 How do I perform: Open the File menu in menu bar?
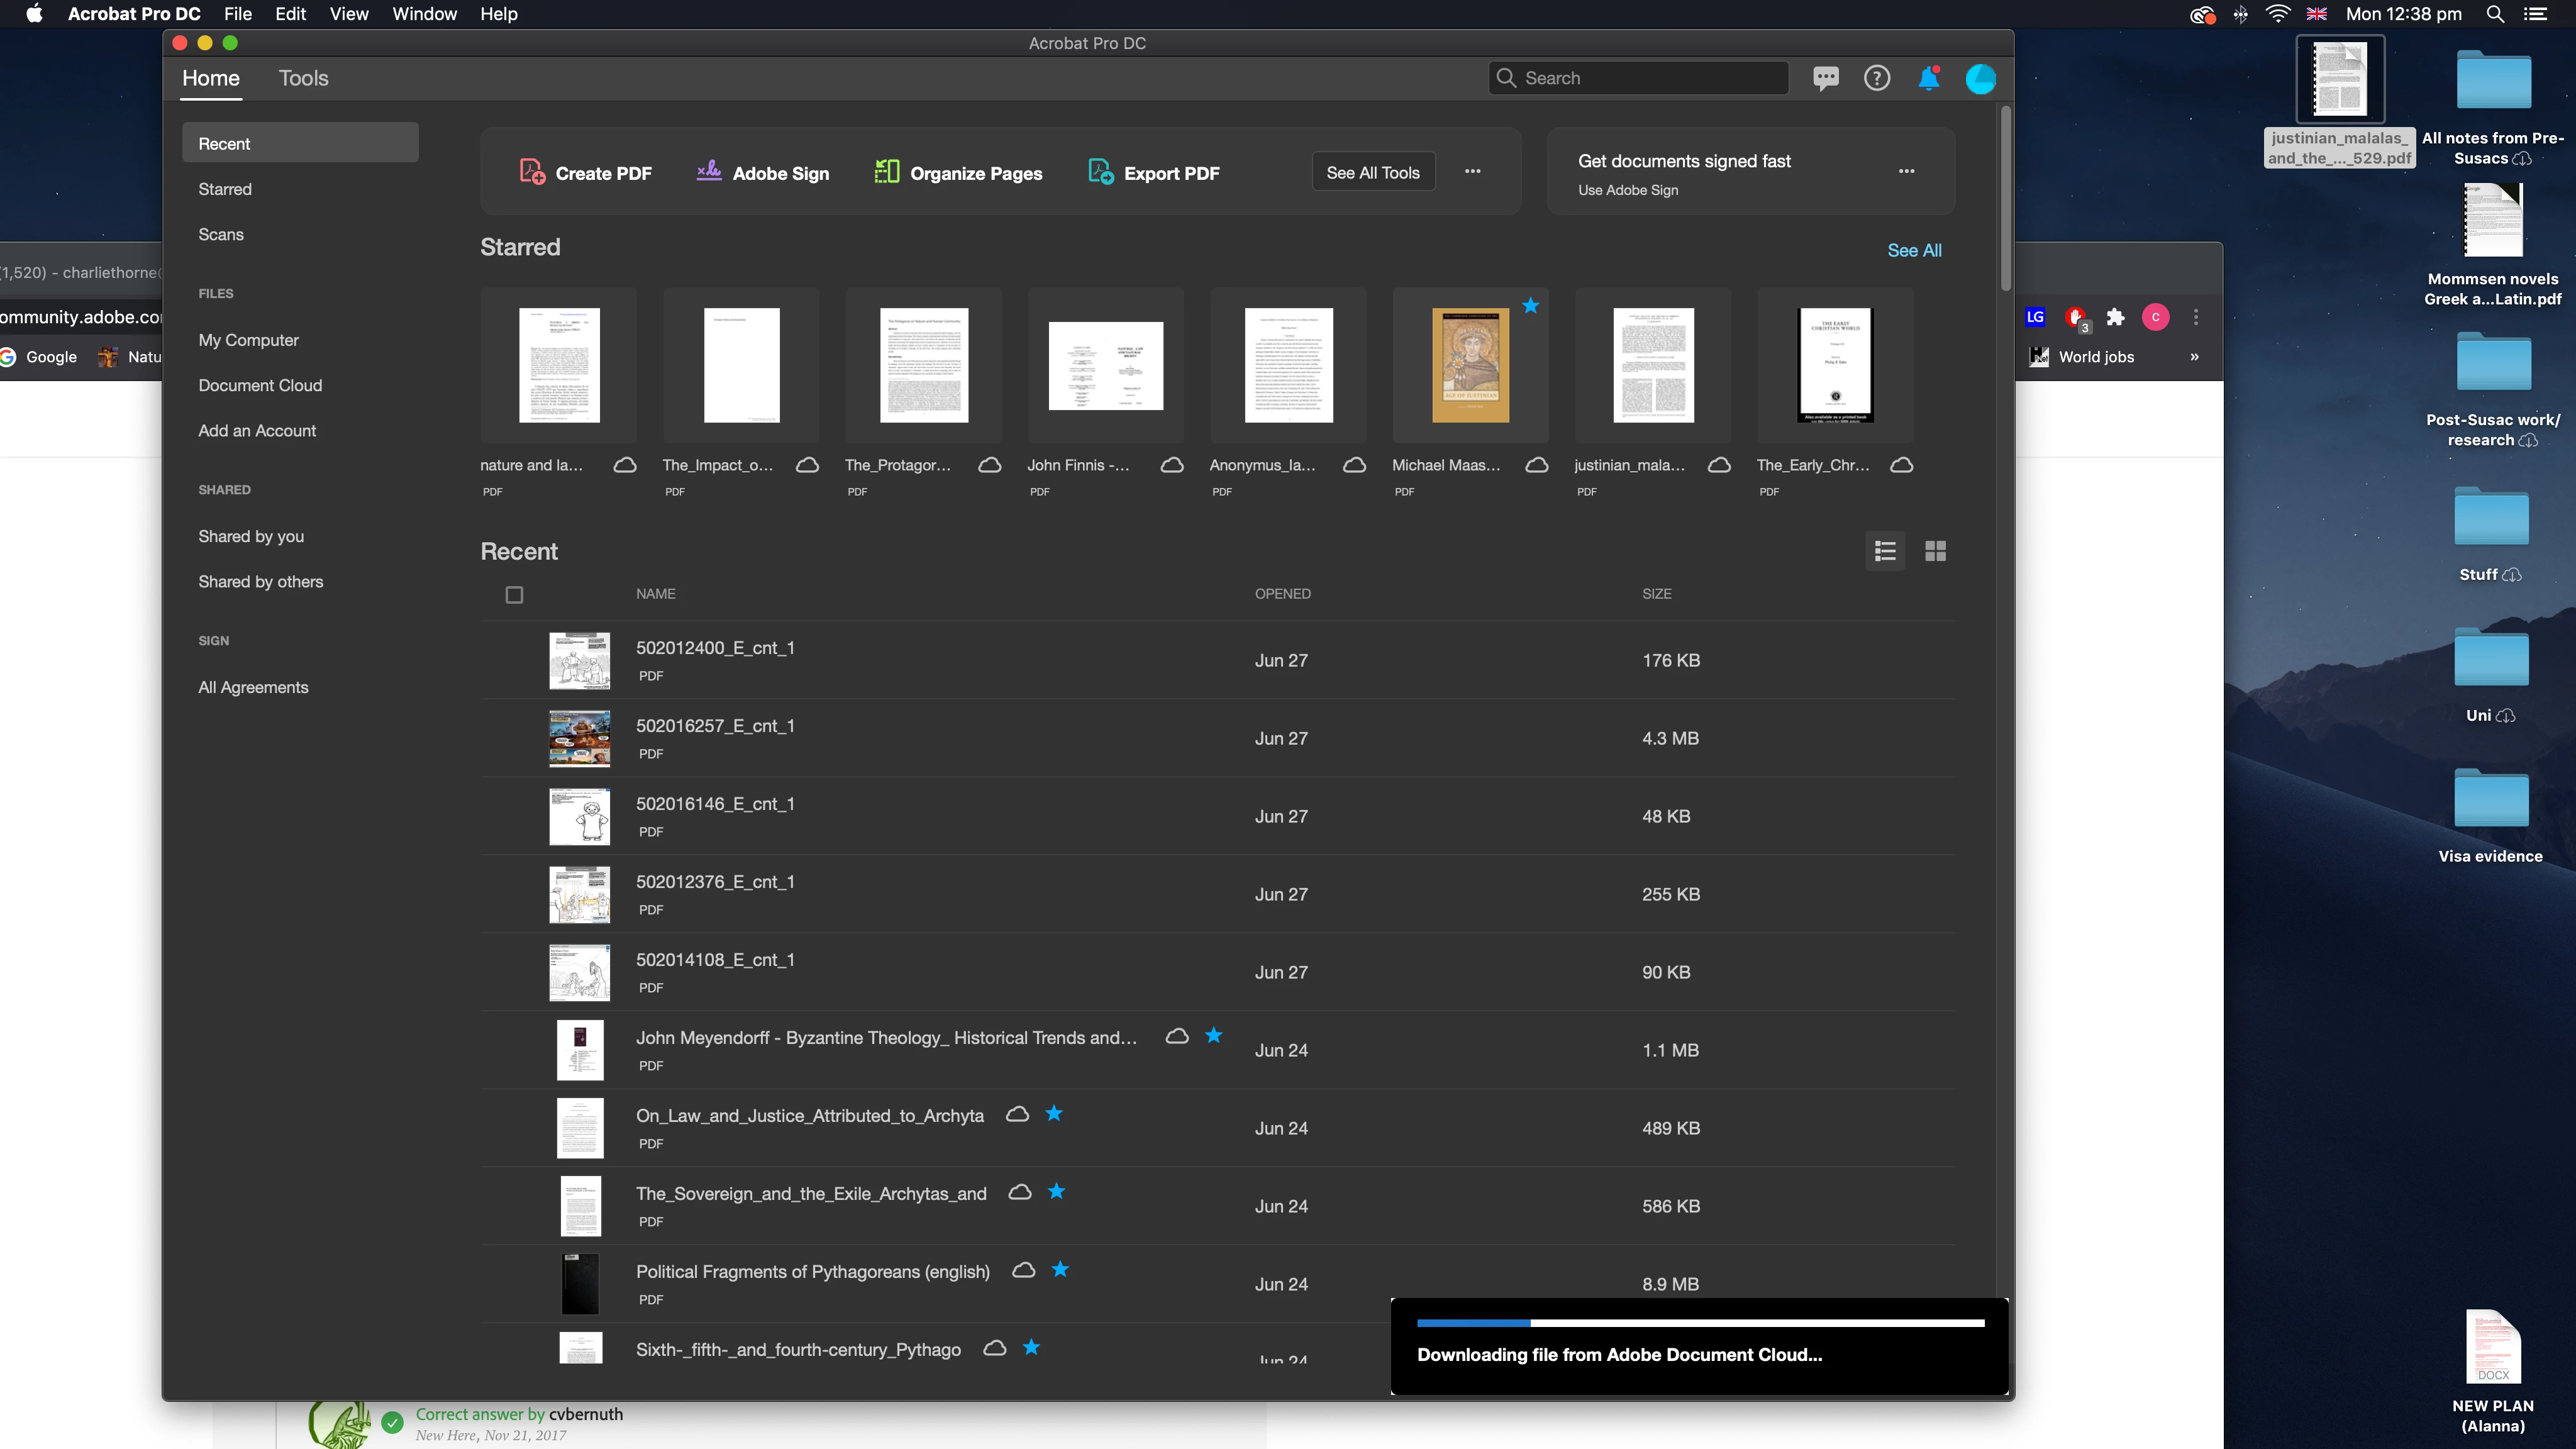tap(237, 14)
